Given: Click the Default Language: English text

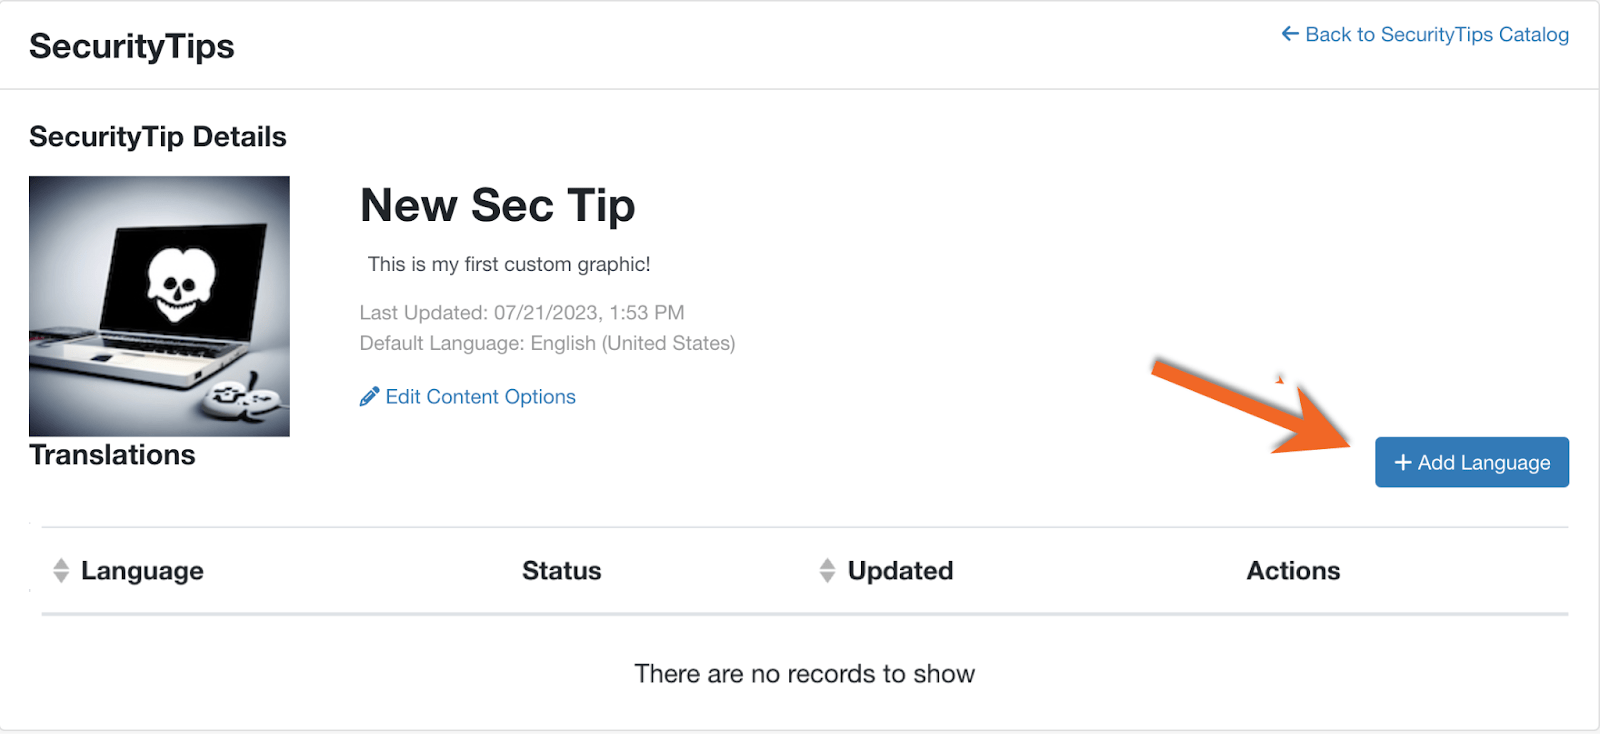Looking at the screenshot, I should pyautogui.click(x=547, y=343).
